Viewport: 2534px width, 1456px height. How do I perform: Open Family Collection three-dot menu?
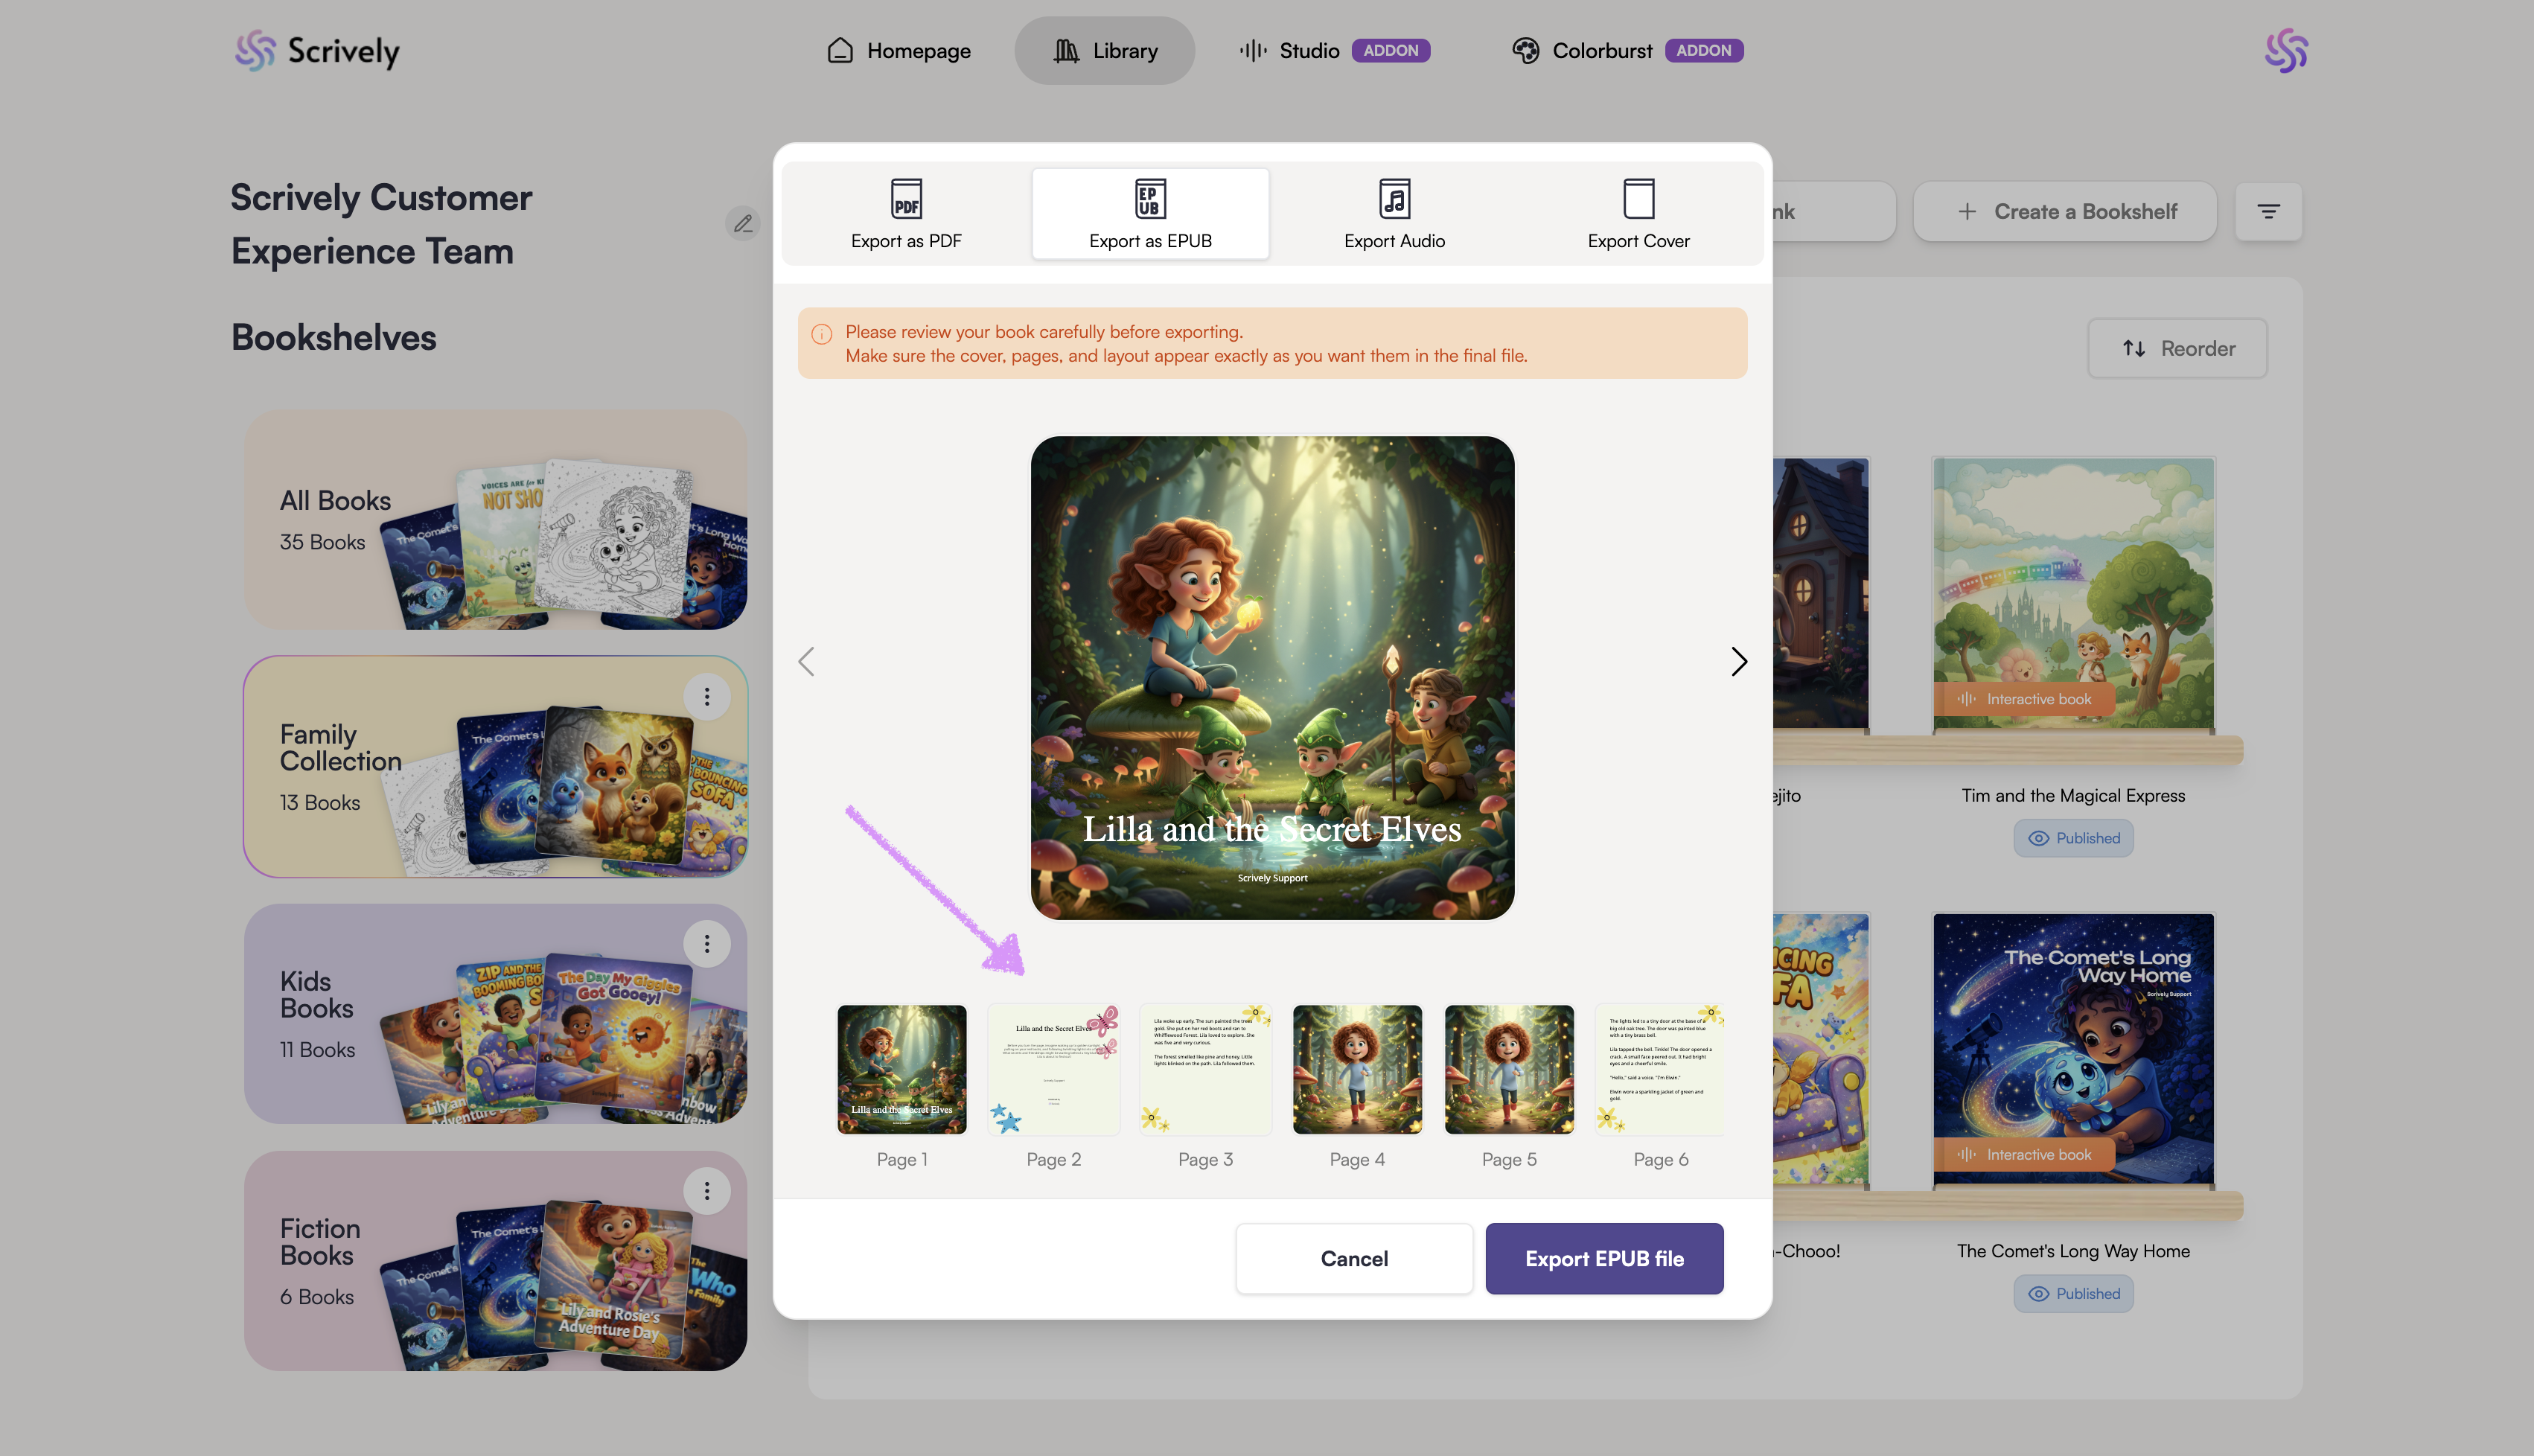(x=706, y=697)
